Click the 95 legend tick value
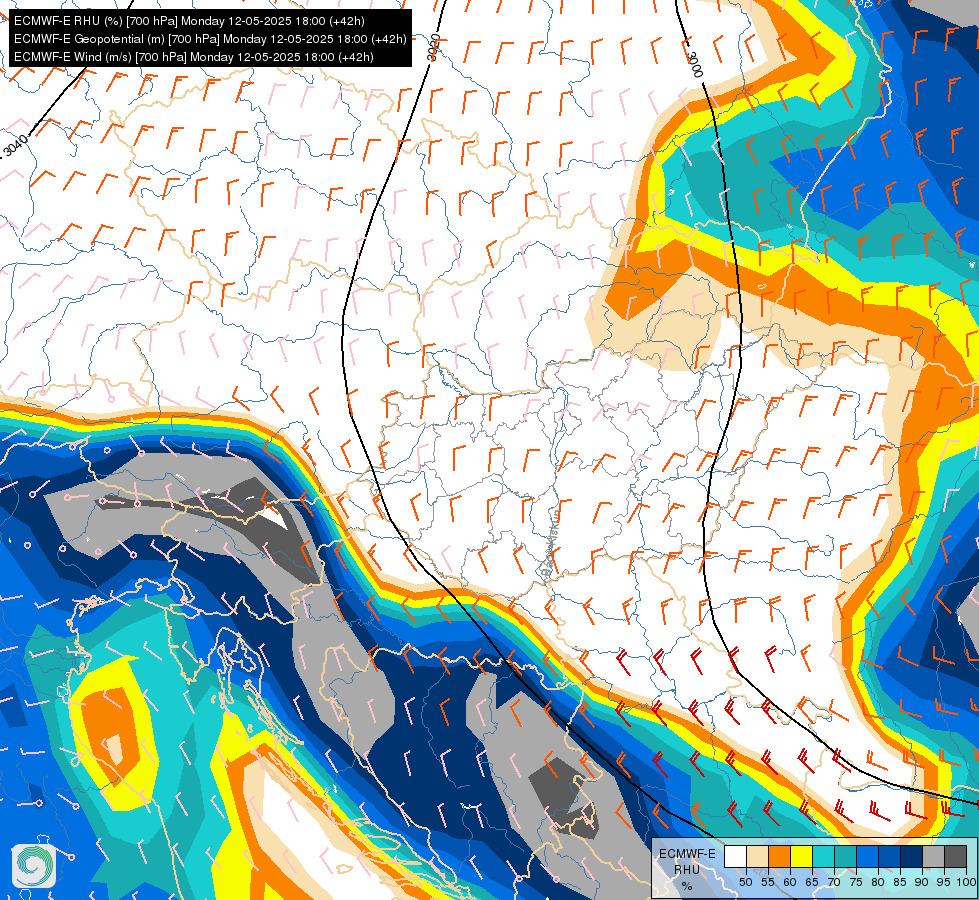The image size is (979, 900). click(x=943, y=882)
